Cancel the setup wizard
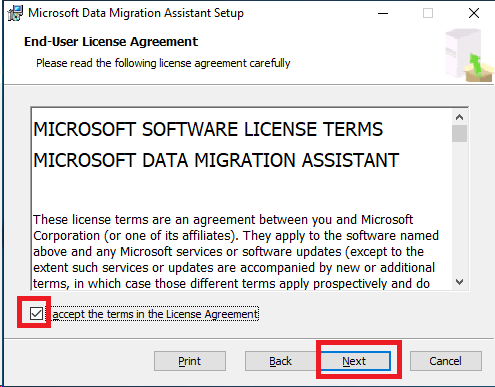The width and height of the screenshot is (495, 387). coord(446,361)
